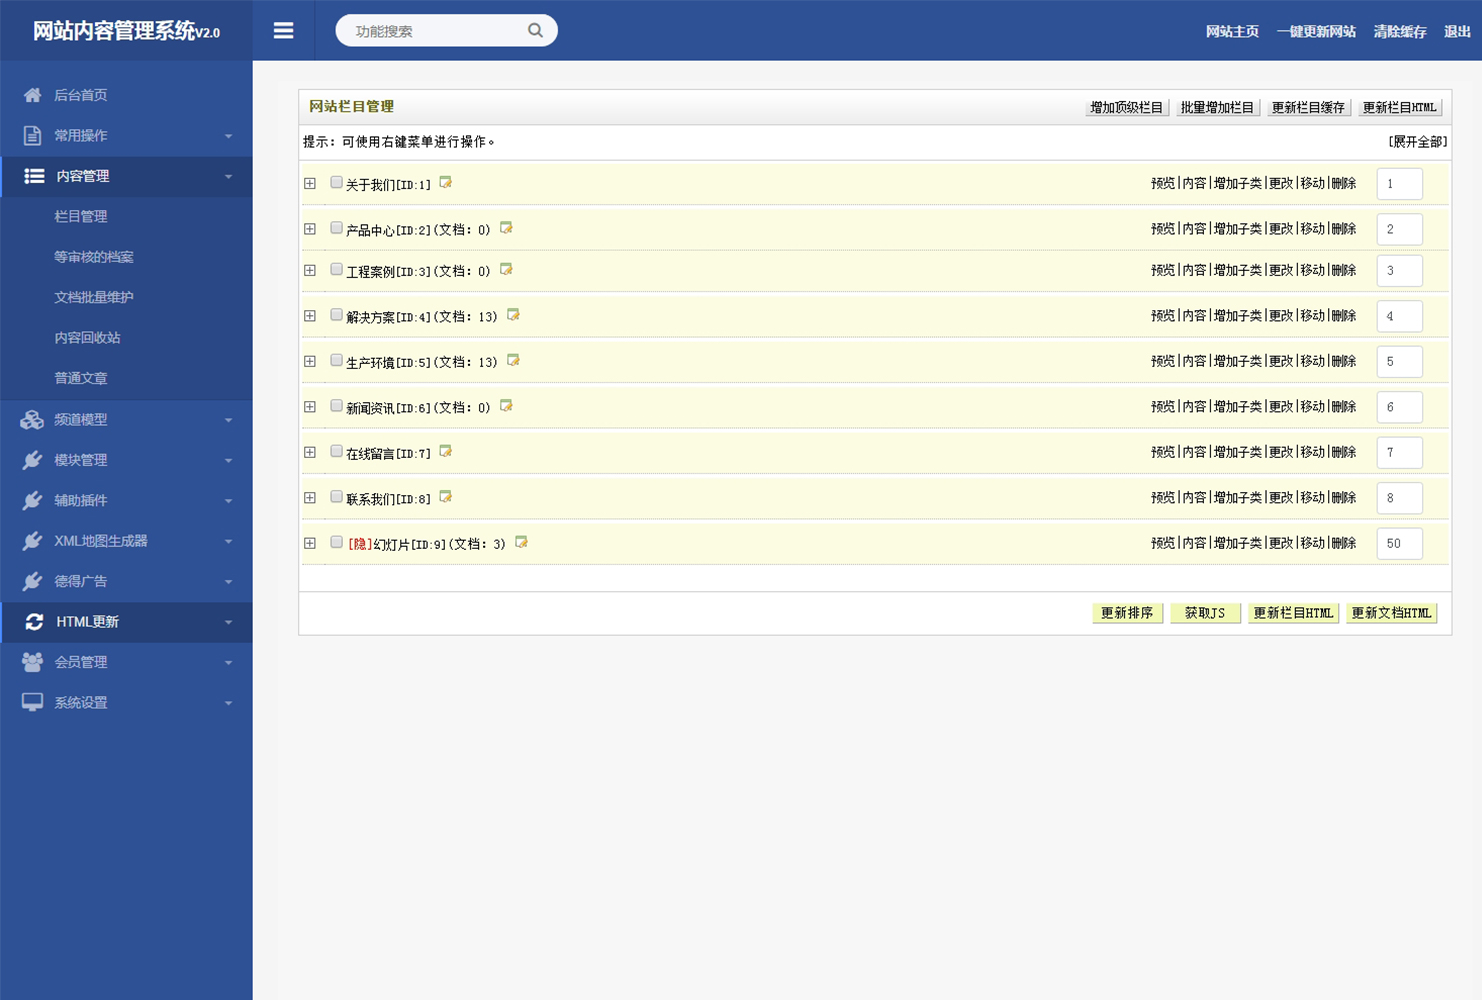1482x1000 pixels.
Task: Click the refresh icon for HTML更新
Action: pos(34,622)
